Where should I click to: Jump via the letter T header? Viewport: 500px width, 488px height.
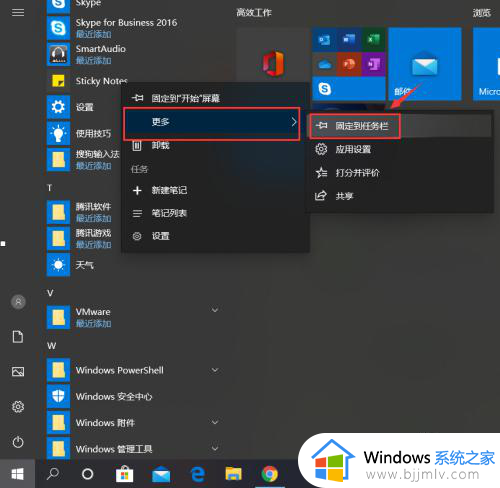pyautogui.click(x=50, y=188)
